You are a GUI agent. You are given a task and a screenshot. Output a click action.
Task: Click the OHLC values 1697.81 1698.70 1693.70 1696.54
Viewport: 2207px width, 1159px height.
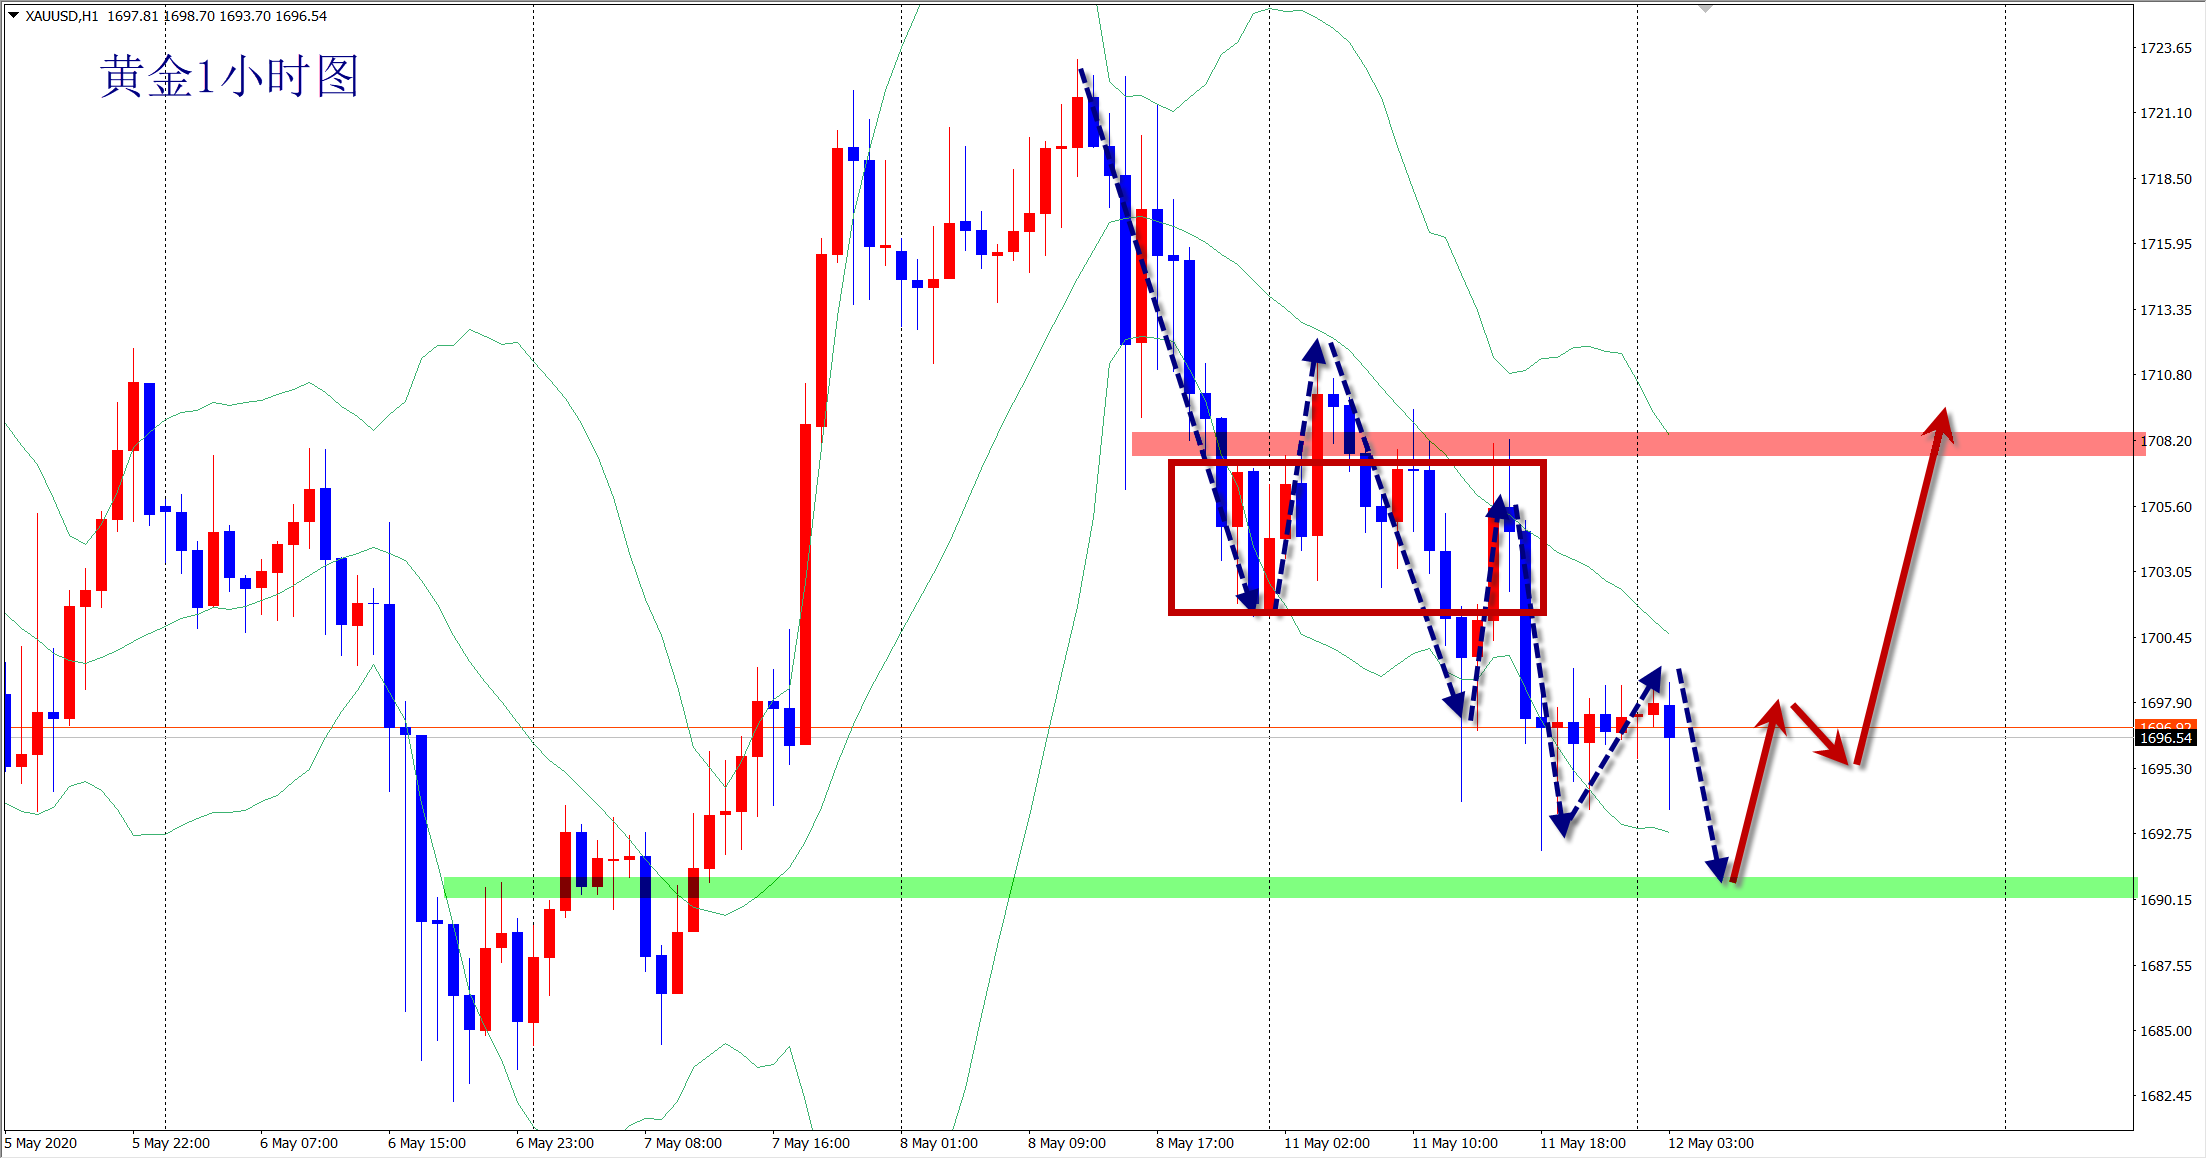click(217, 16)
